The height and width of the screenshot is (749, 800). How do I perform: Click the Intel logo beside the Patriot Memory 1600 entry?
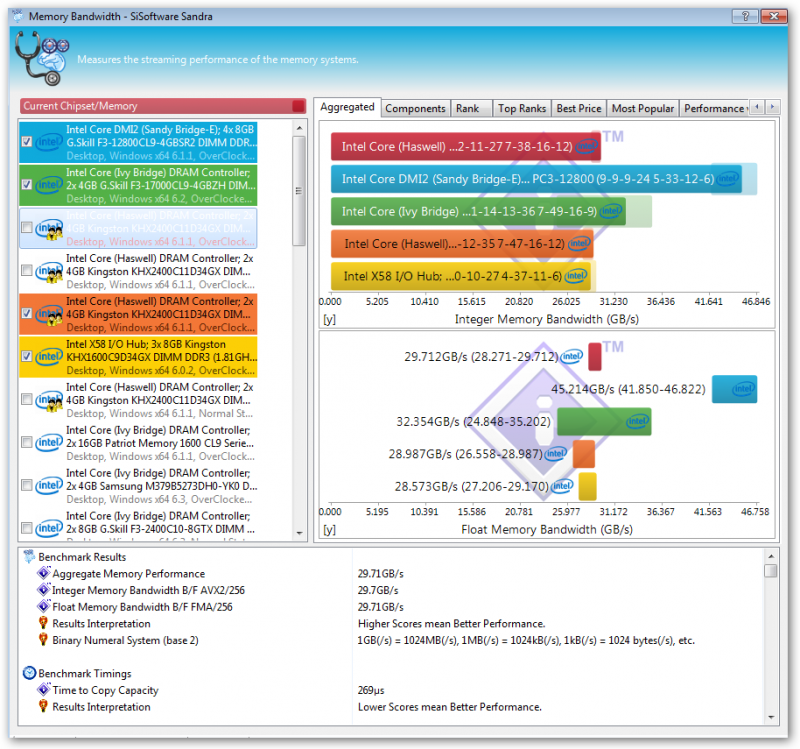(x=48, y=443)
